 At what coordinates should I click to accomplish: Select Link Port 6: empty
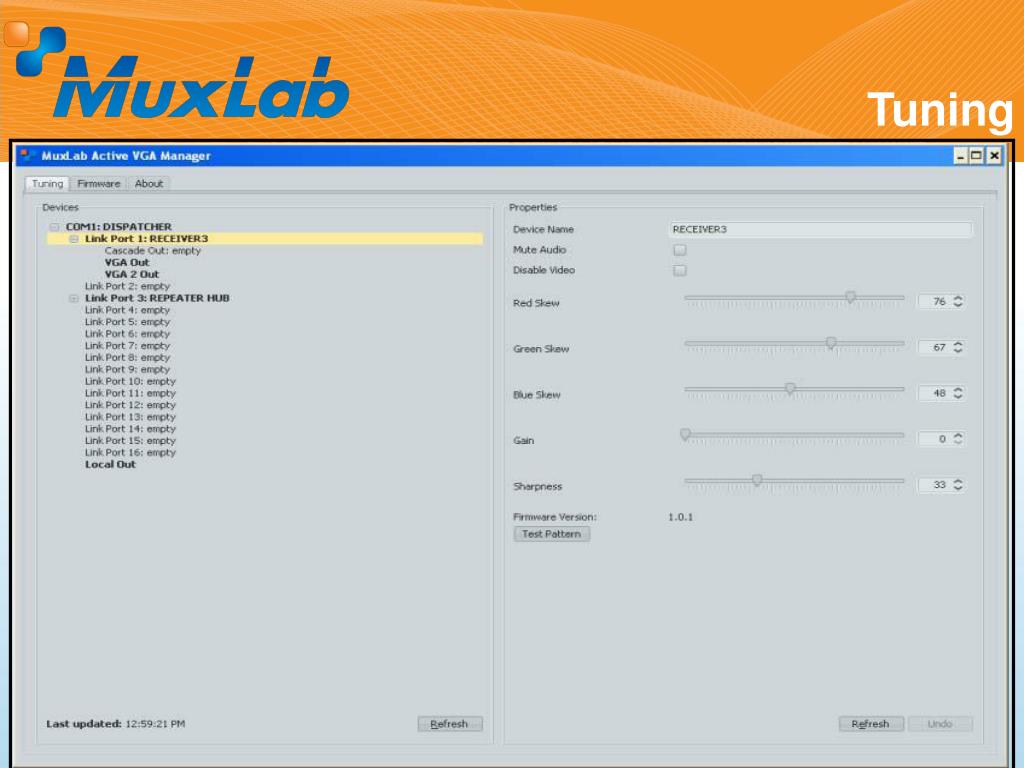tap(127, 334)
